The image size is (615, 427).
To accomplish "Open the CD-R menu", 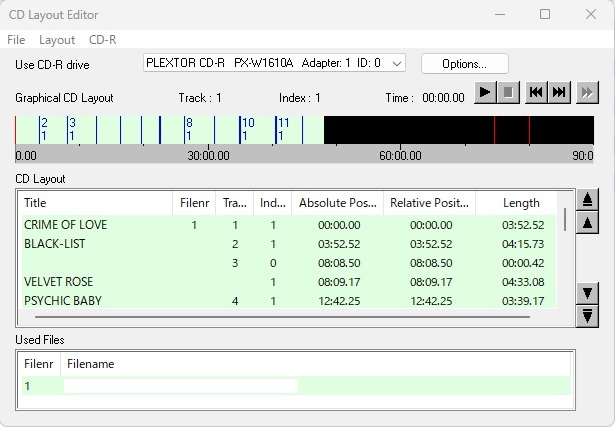I will 103,40.
